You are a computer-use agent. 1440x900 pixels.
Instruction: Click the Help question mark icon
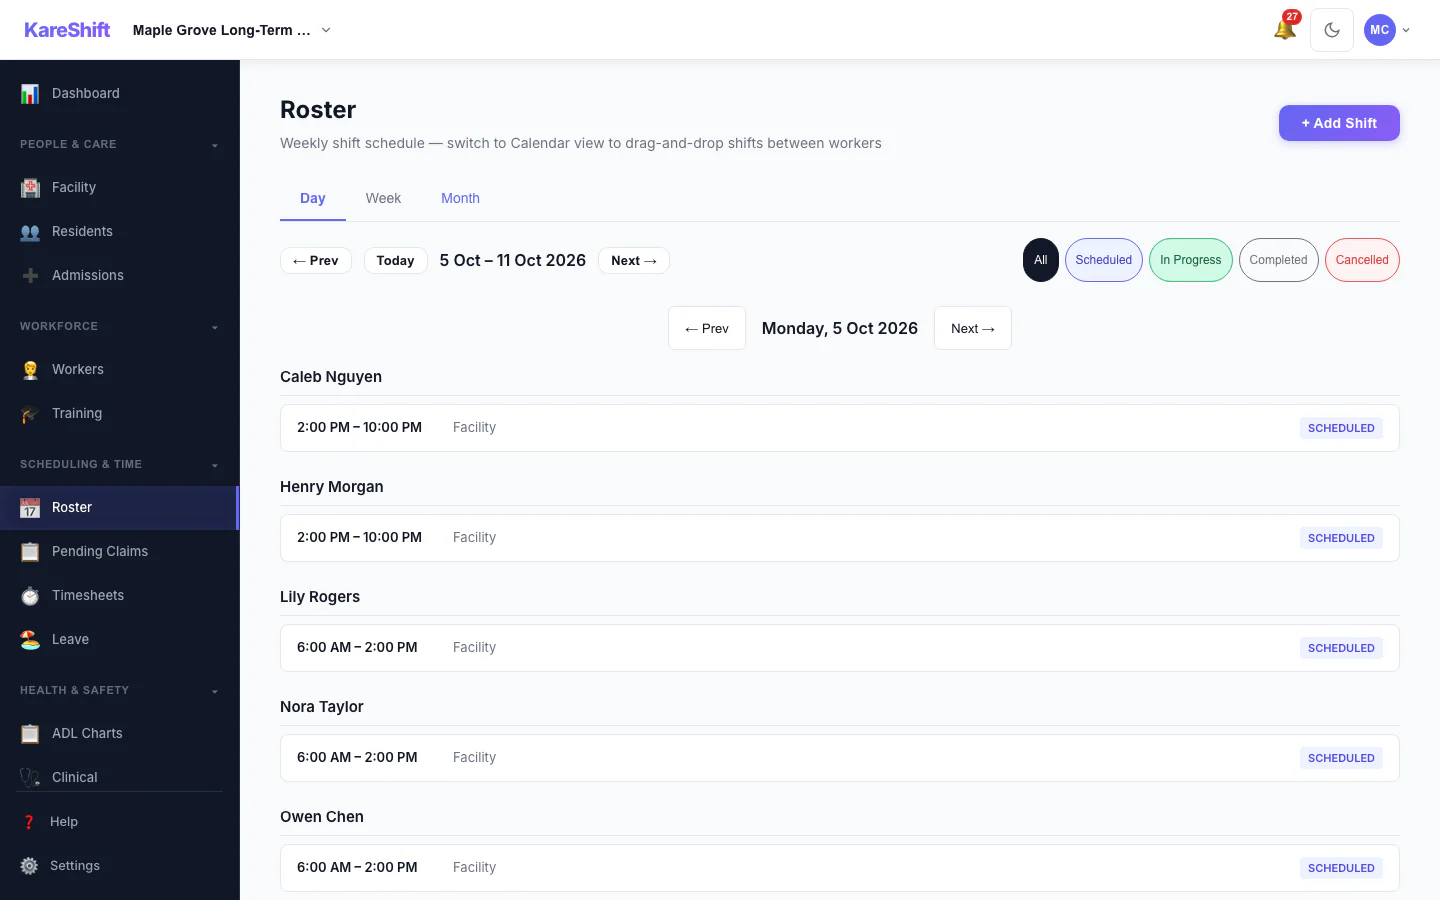pyautogui.click(x=29, y=822)
